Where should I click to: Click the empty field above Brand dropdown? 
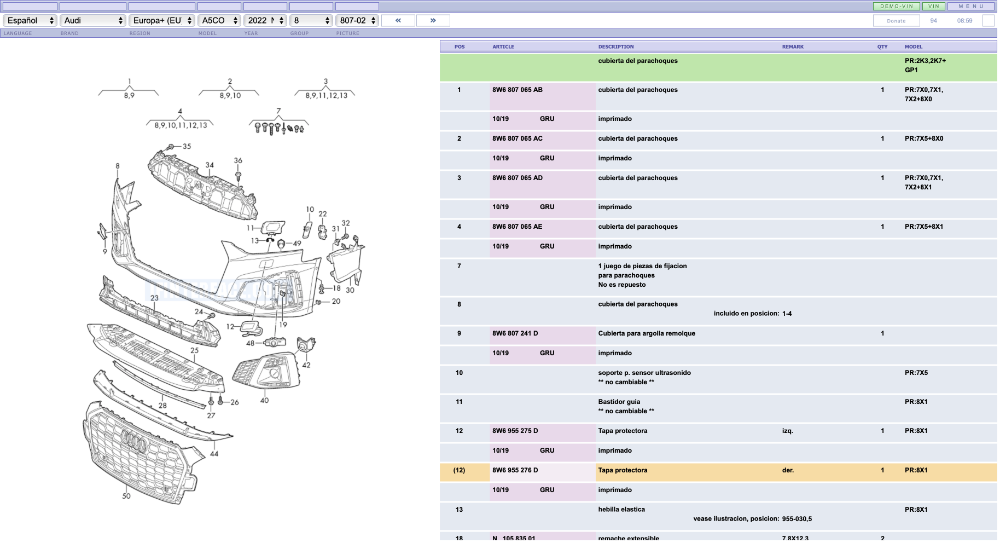[92, 6]
